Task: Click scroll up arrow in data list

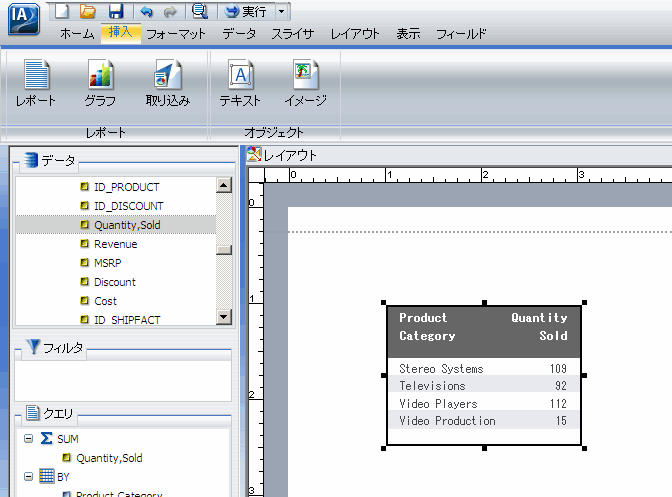Action: (224, 185)
